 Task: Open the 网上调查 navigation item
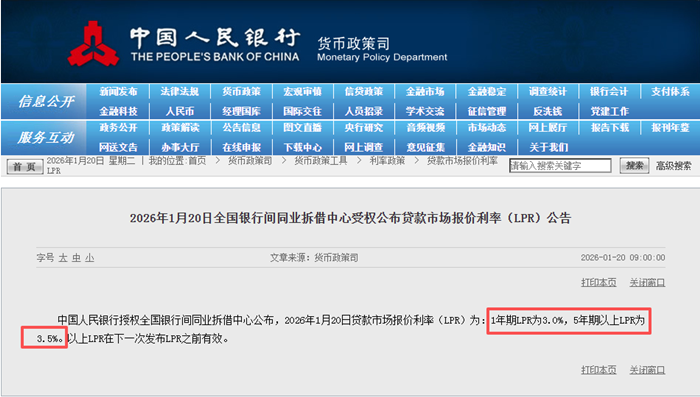coord(364,147)
